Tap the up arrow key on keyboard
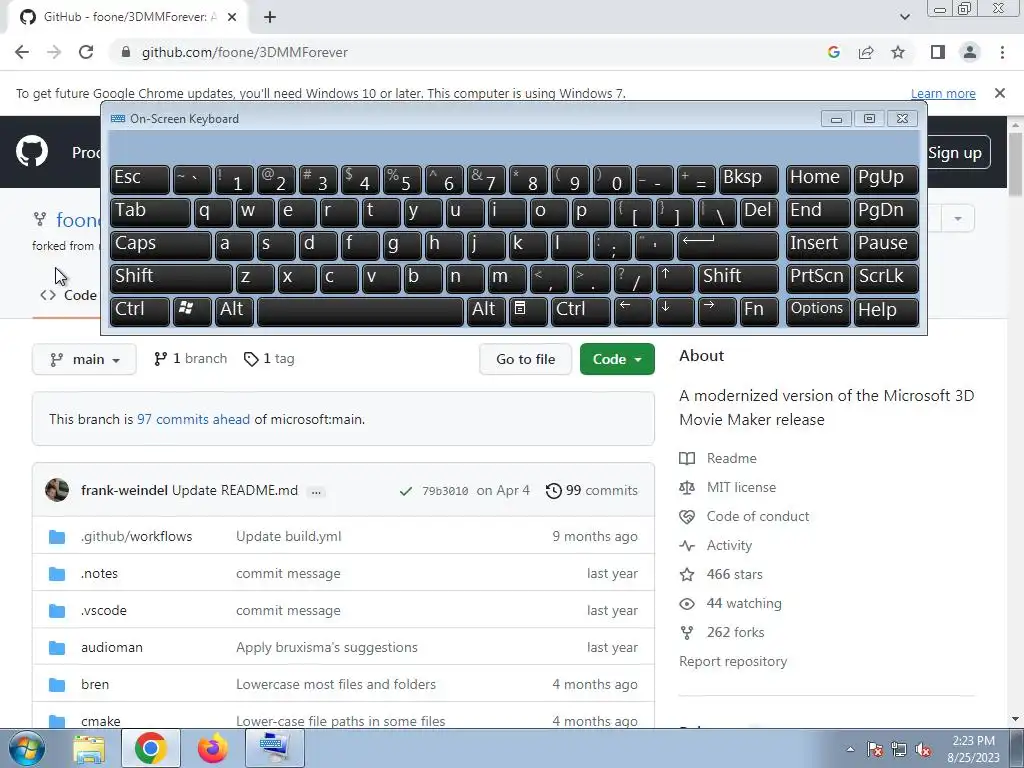The width and height of the screenshot is (1024, 768). point(675,278)
